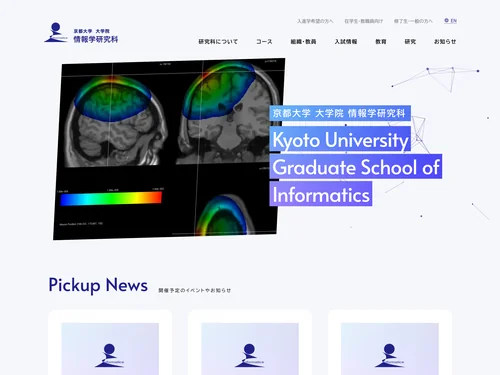Click the Kyoto University headline text
This screenshot has width=500, height=375.
pos(340,140)
